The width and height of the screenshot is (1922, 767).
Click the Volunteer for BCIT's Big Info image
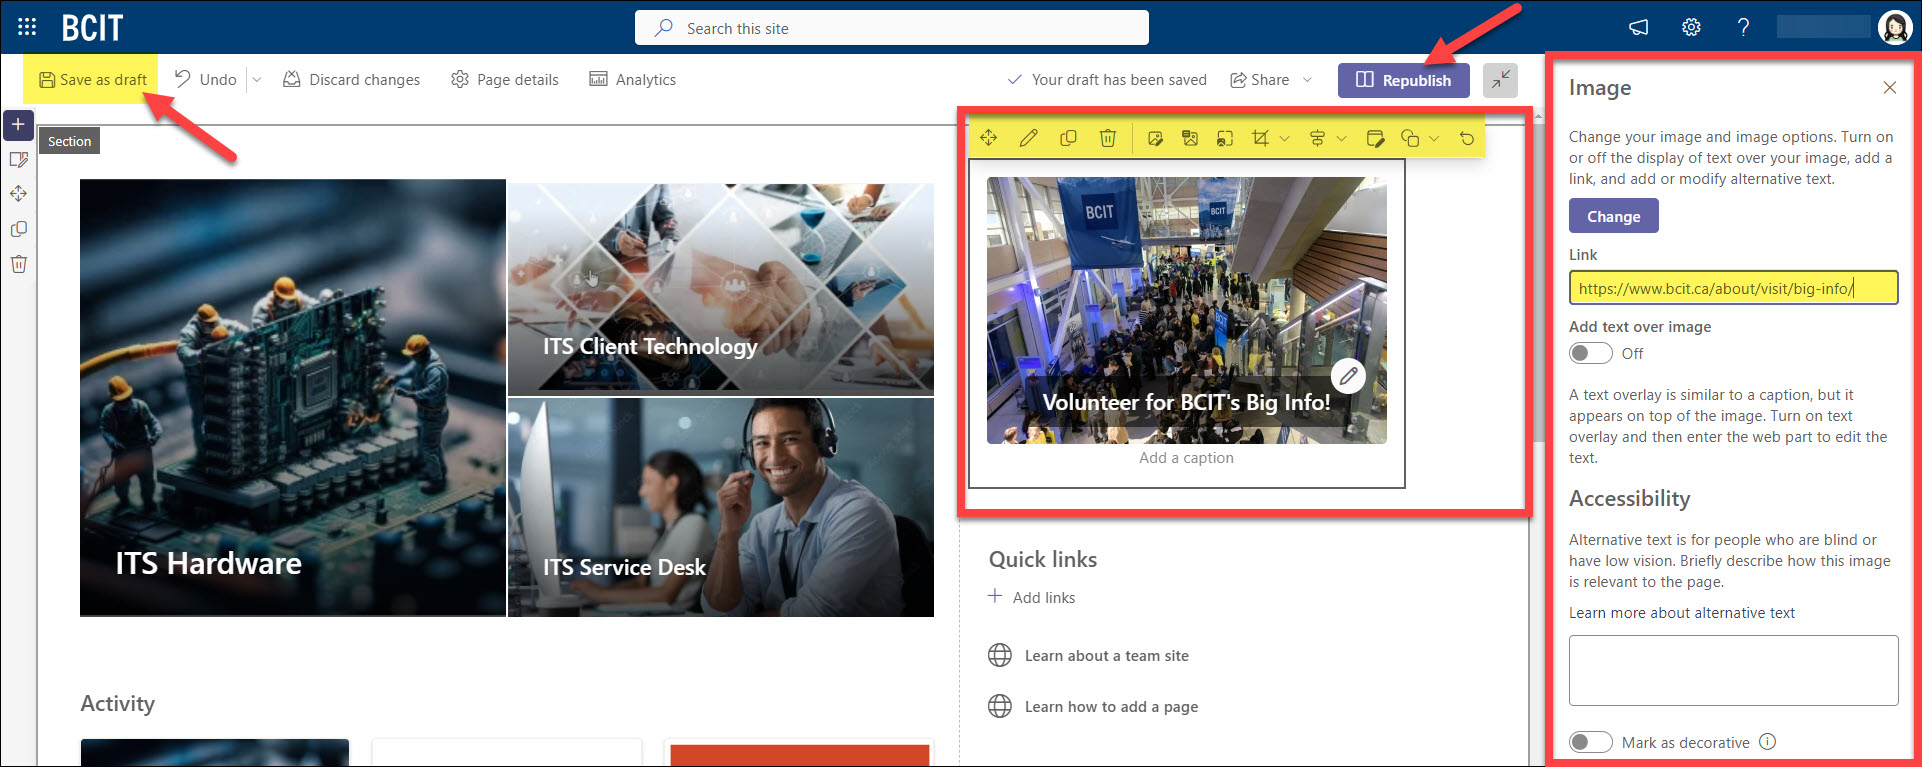tap(1187, 310)
